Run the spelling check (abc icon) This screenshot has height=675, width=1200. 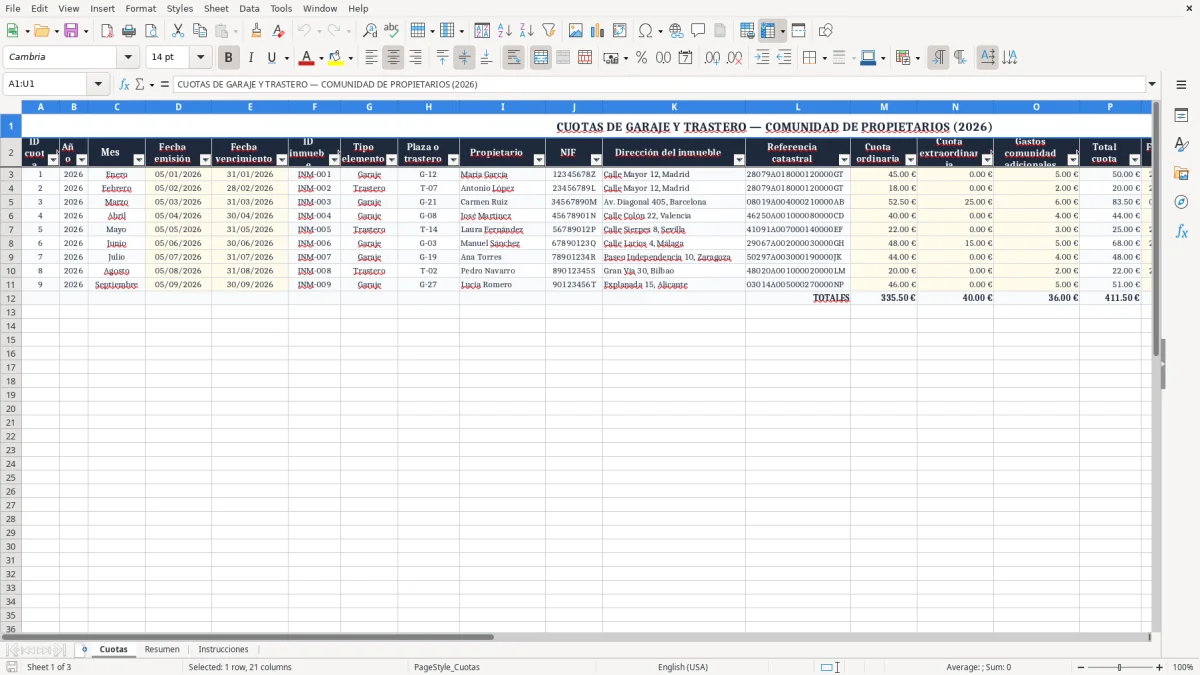point(391,31)
